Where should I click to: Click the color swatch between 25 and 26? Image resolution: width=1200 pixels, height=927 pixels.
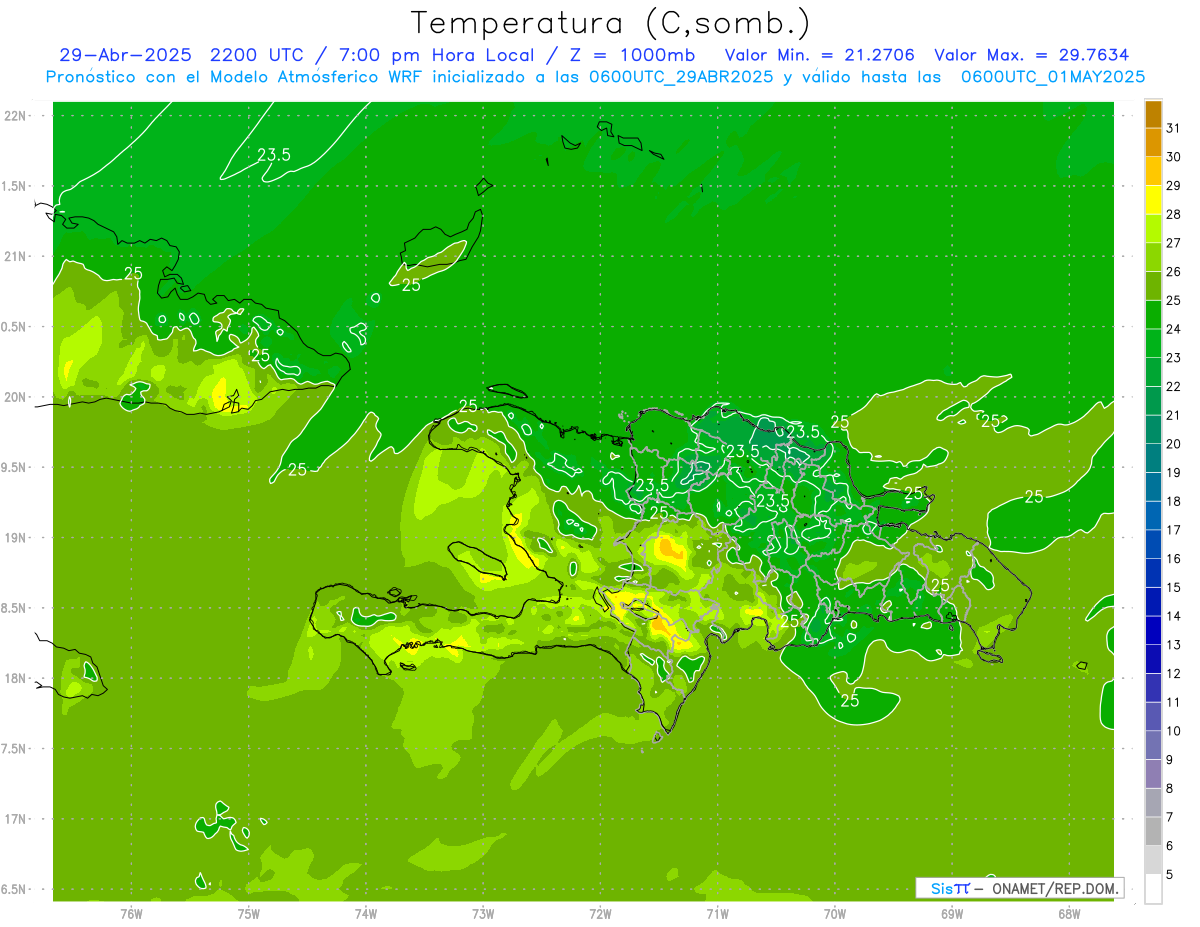pos(1153,286)
